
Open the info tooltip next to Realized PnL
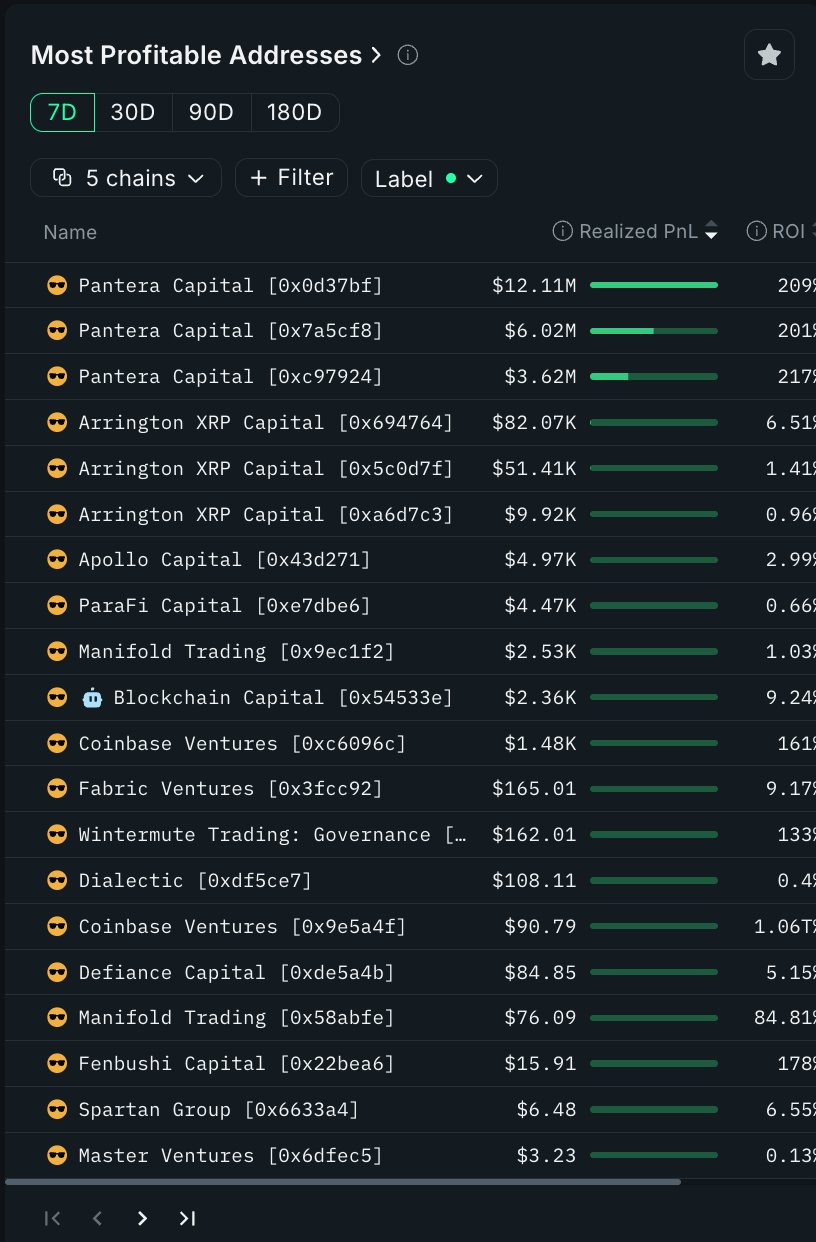pyautogui.click(x=562, y=231)
